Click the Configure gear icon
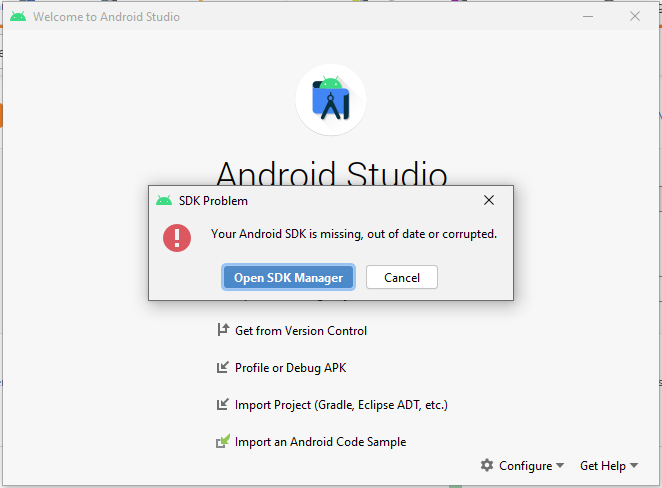Image resolution: width=662 pixels, height=488 pixels. pyautogui.click(x=487, y=466)
